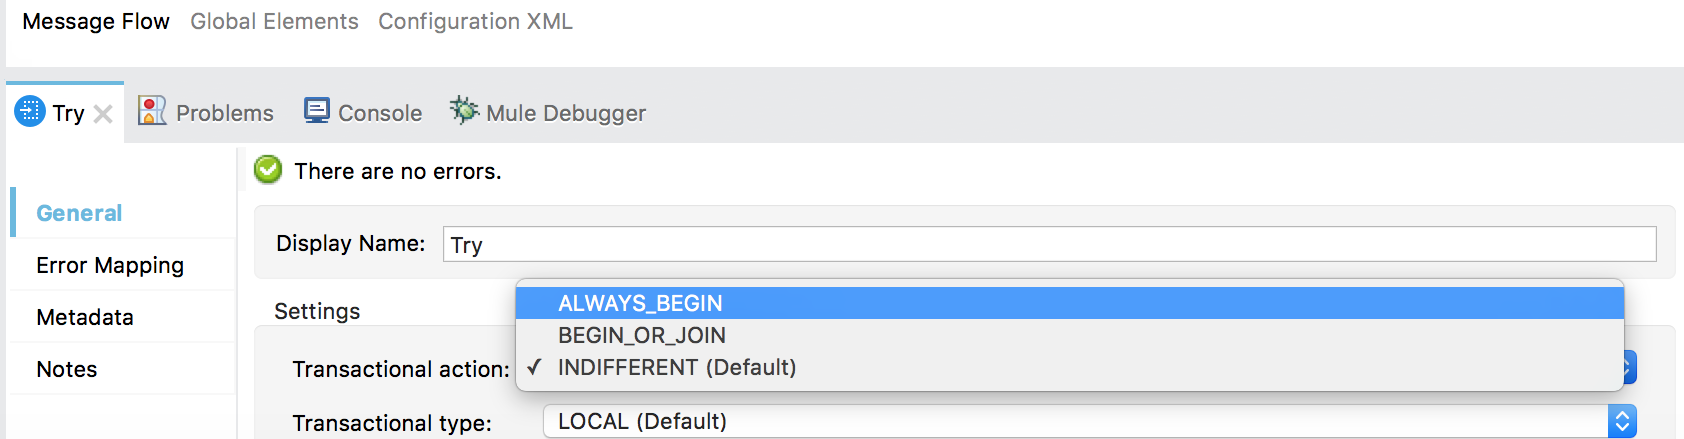
Task: Click the Problems view icon
Action: 152,111
